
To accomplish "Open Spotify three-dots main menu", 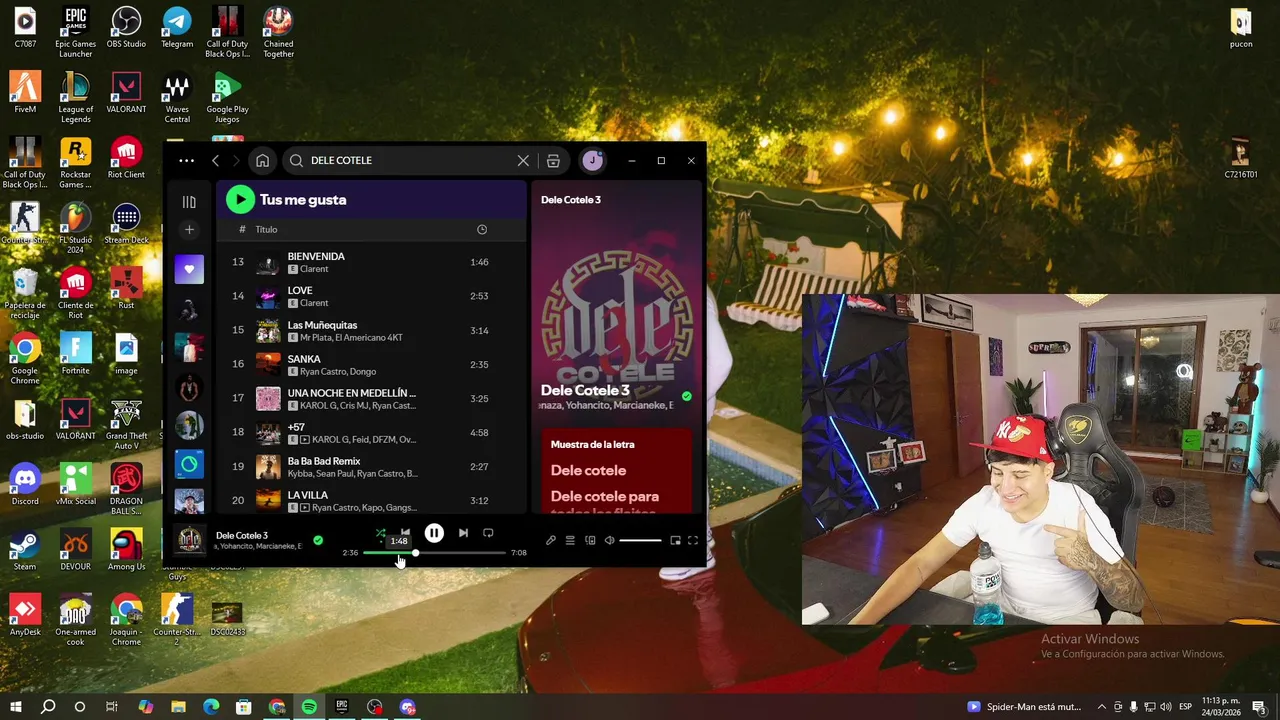I will pyautogui.click(x=187, y=161).
